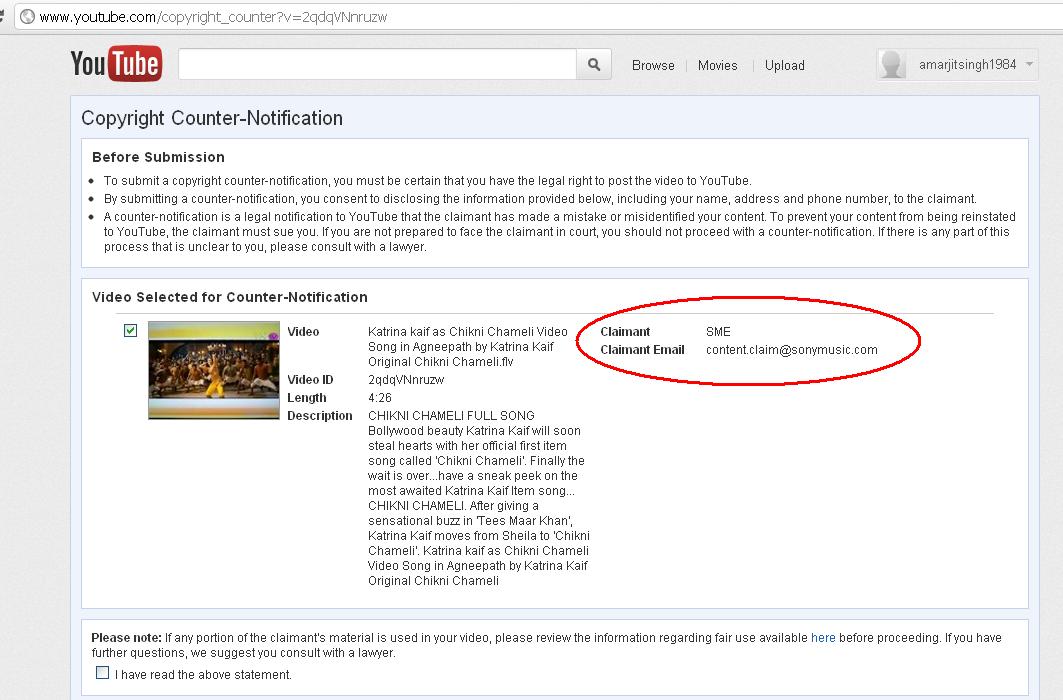
Task: Click the user avatar picture
Action: (892, 65)
